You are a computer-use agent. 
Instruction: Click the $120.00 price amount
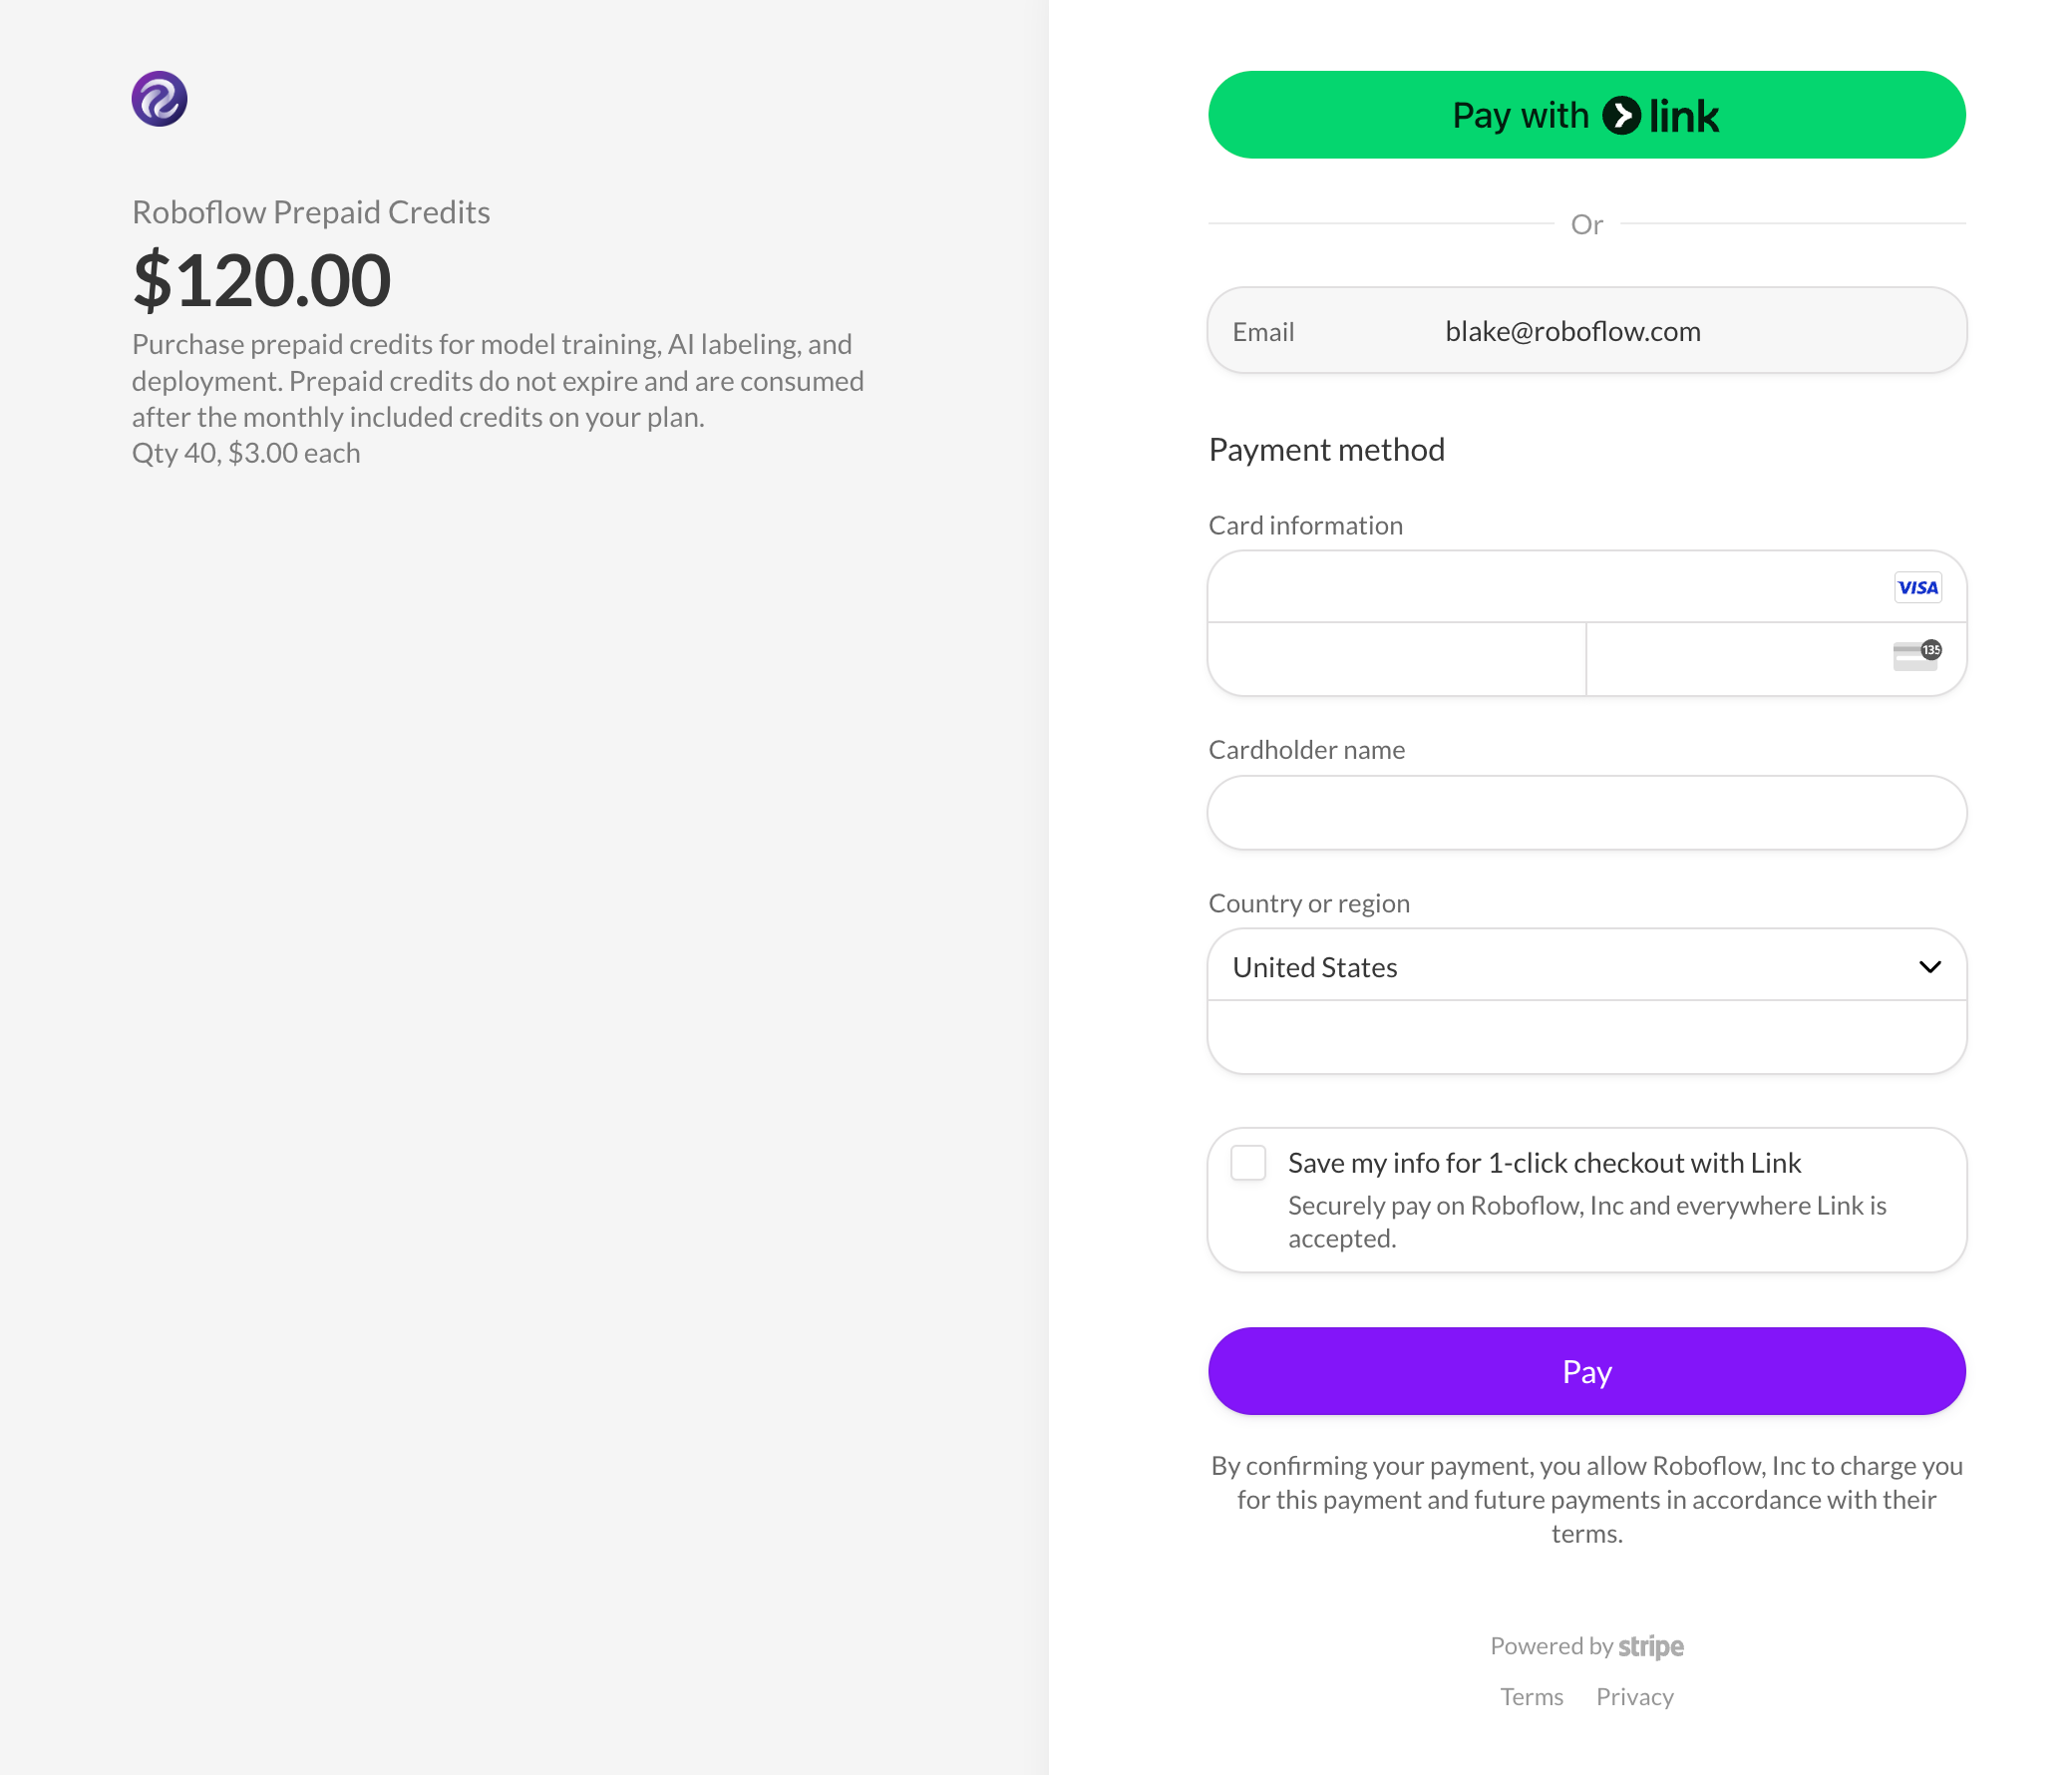[x=261, y=280]
